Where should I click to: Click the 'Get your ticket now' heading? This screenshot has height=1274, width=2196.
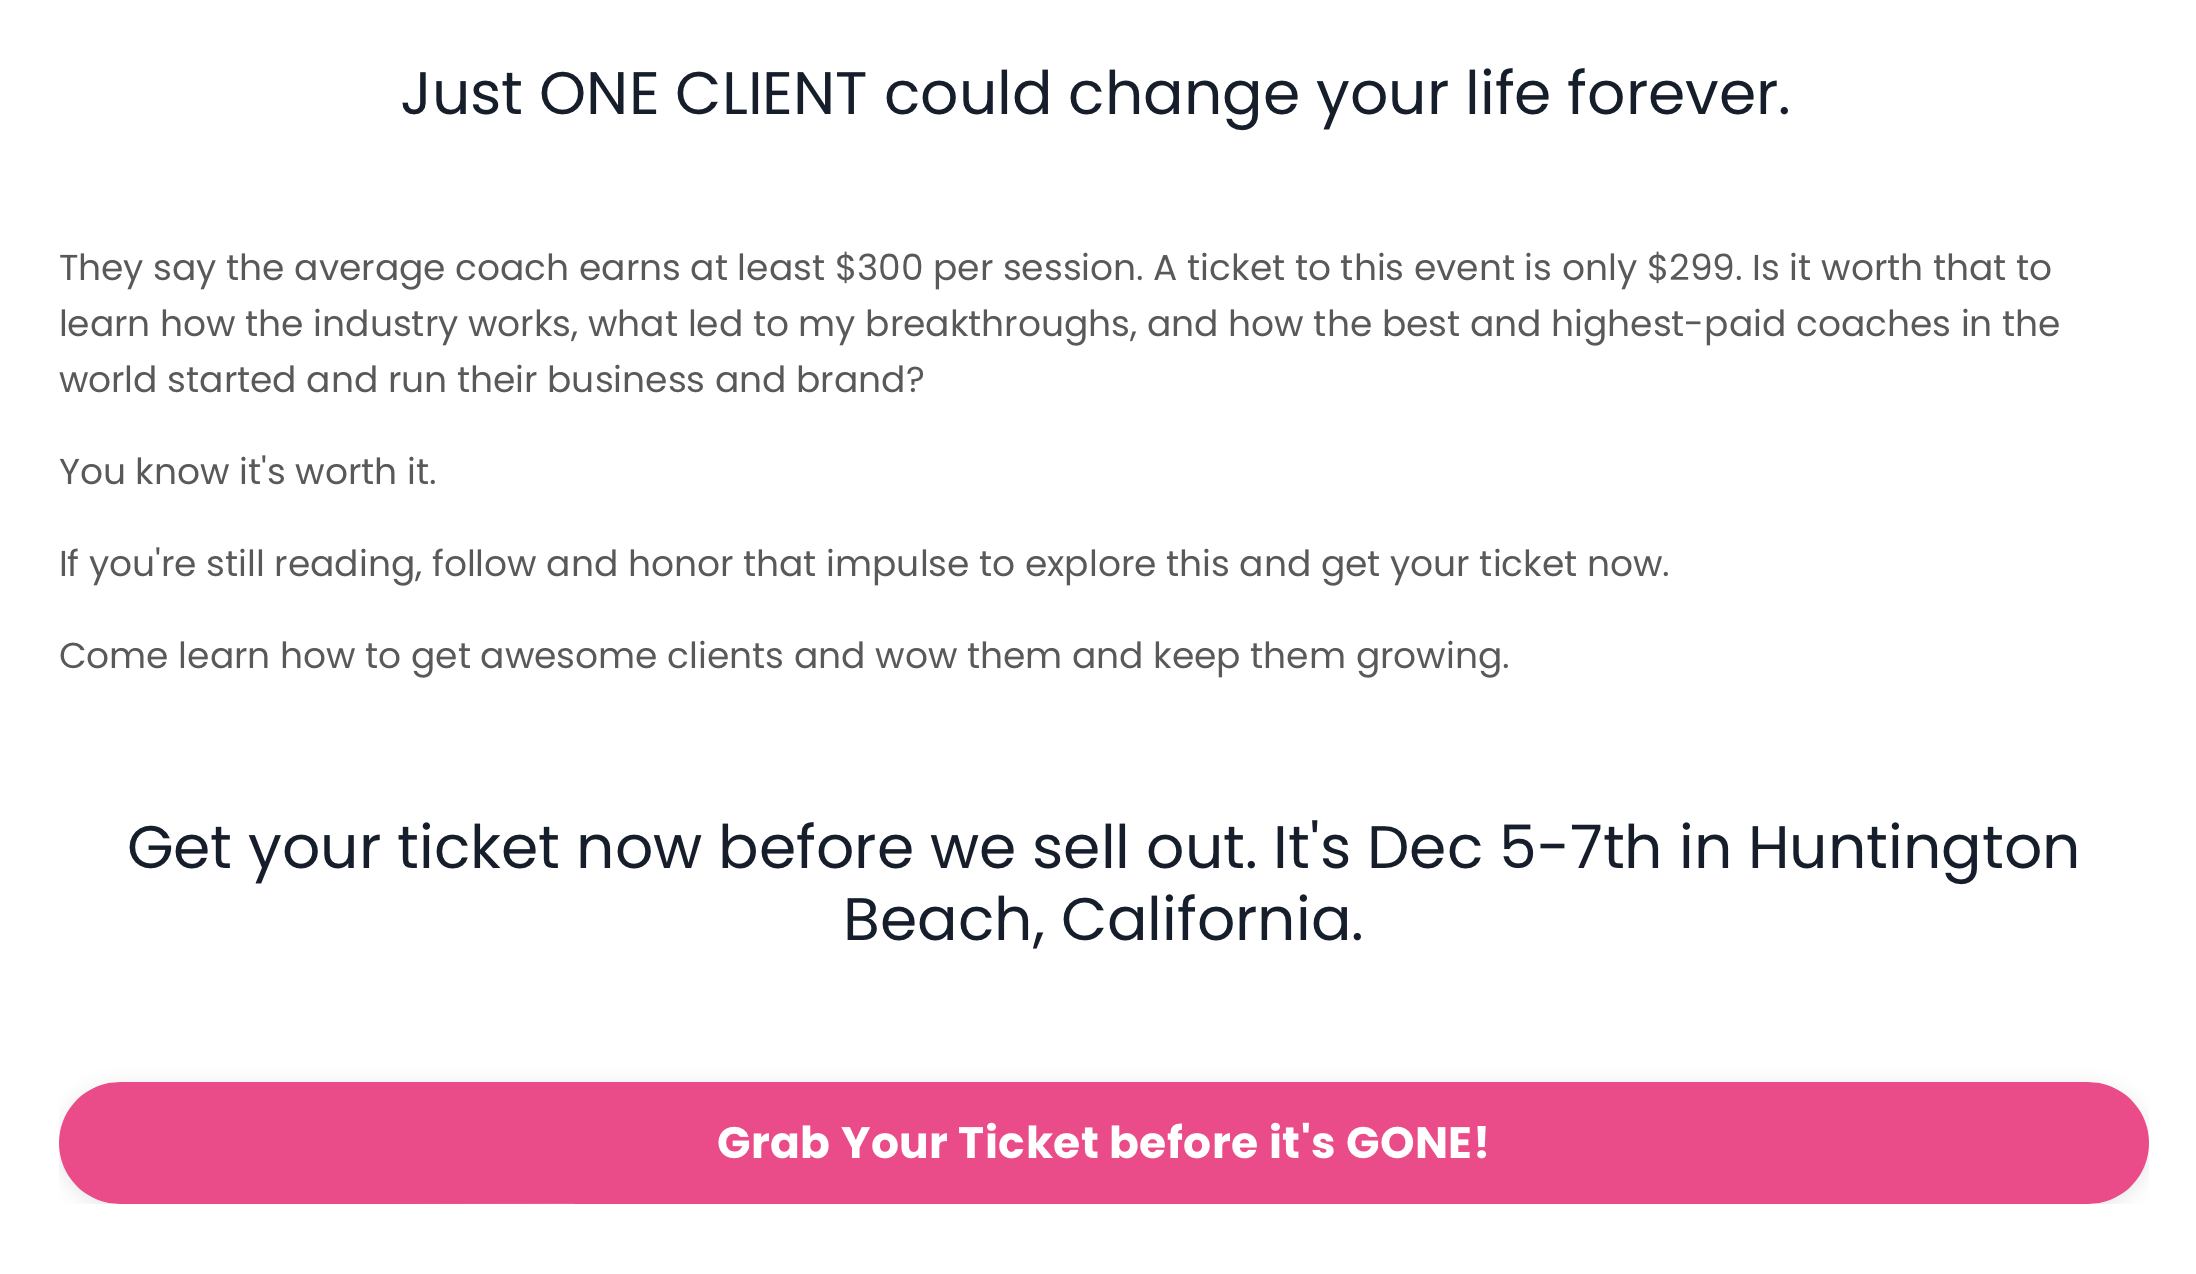click(1103, 883)
